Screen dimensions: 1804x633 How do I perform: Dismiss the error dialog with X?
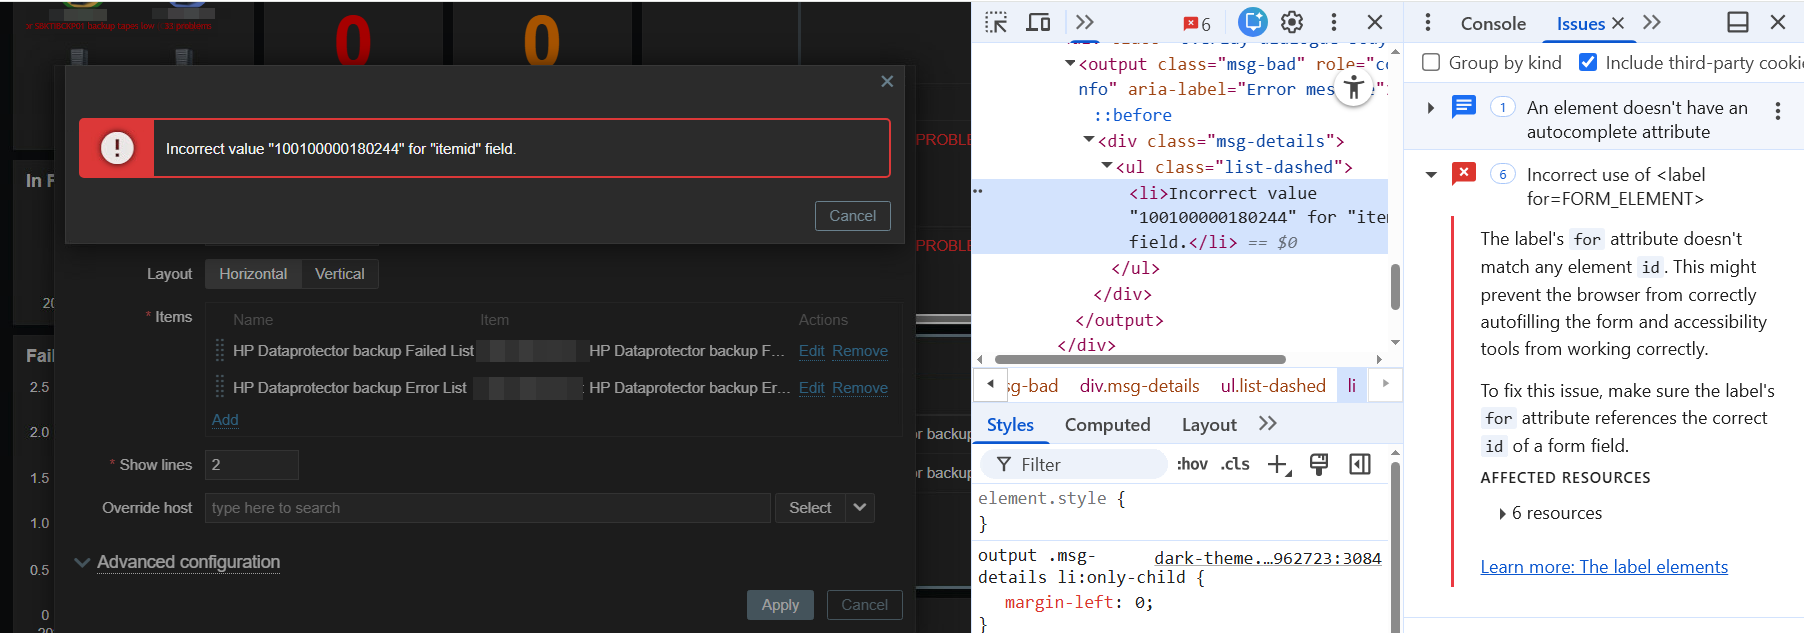(x=886, y=82)
